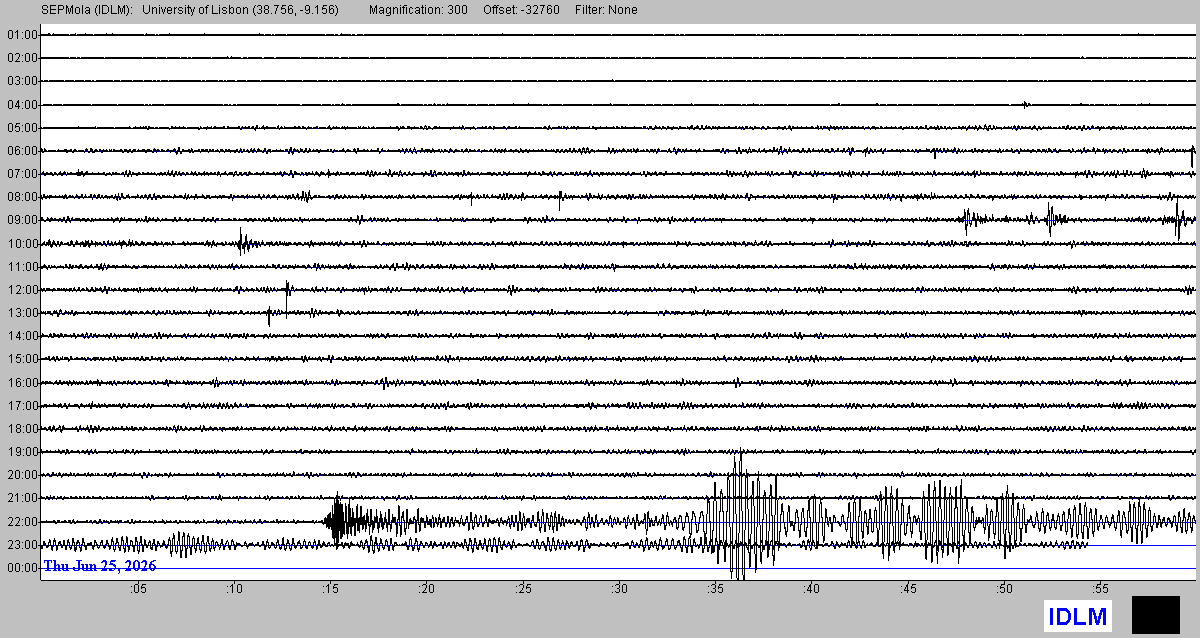Click the black square beside IDLM
1200x638 pixels.
click(1156, 614)
